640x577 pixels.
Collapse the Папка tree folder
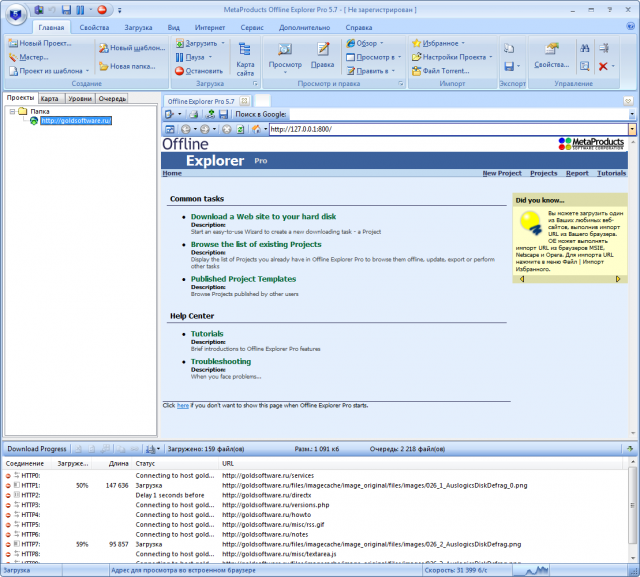tap(12, 111)
